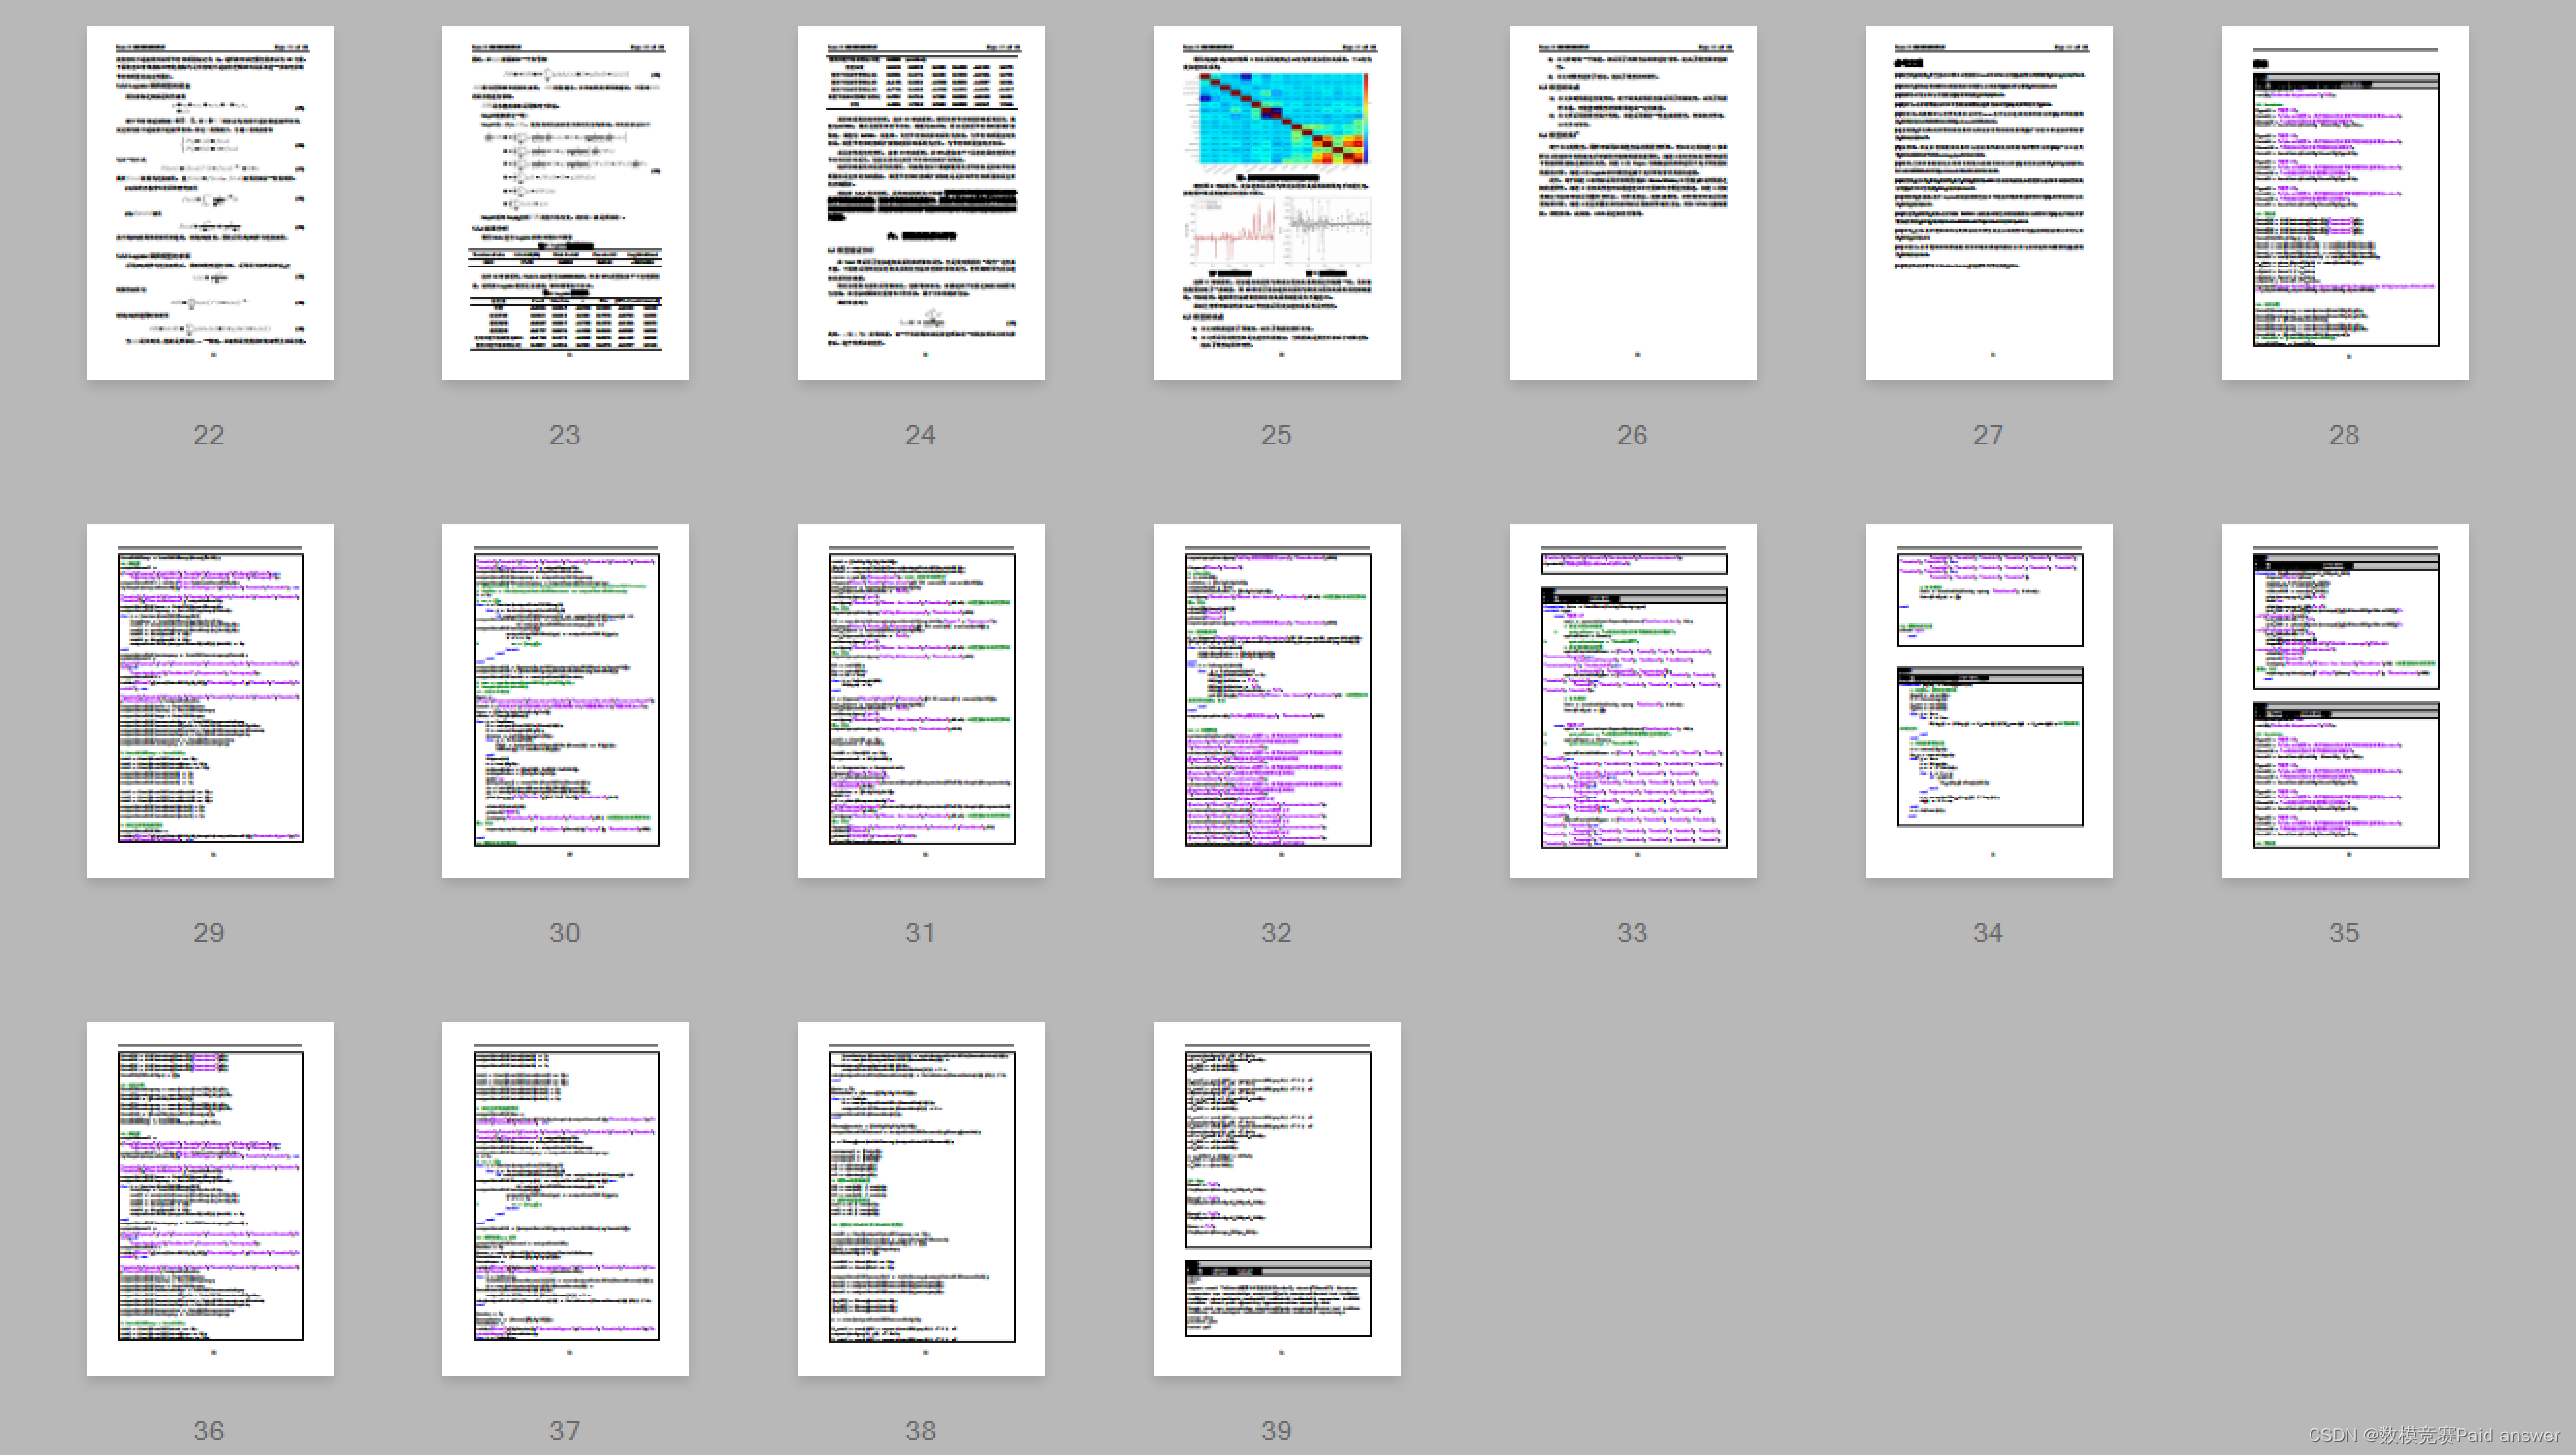Click the page number label 33
2576x1455 pixels.
[x=1633, y=933]
